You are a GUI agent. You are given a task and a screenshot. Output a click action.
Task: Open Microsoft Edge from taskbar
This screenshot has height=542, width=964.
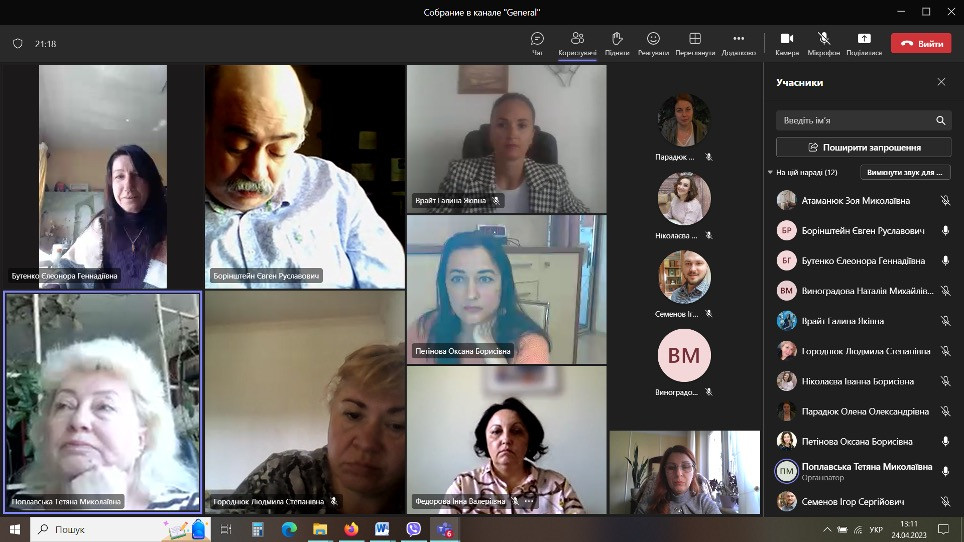[289, 529]
